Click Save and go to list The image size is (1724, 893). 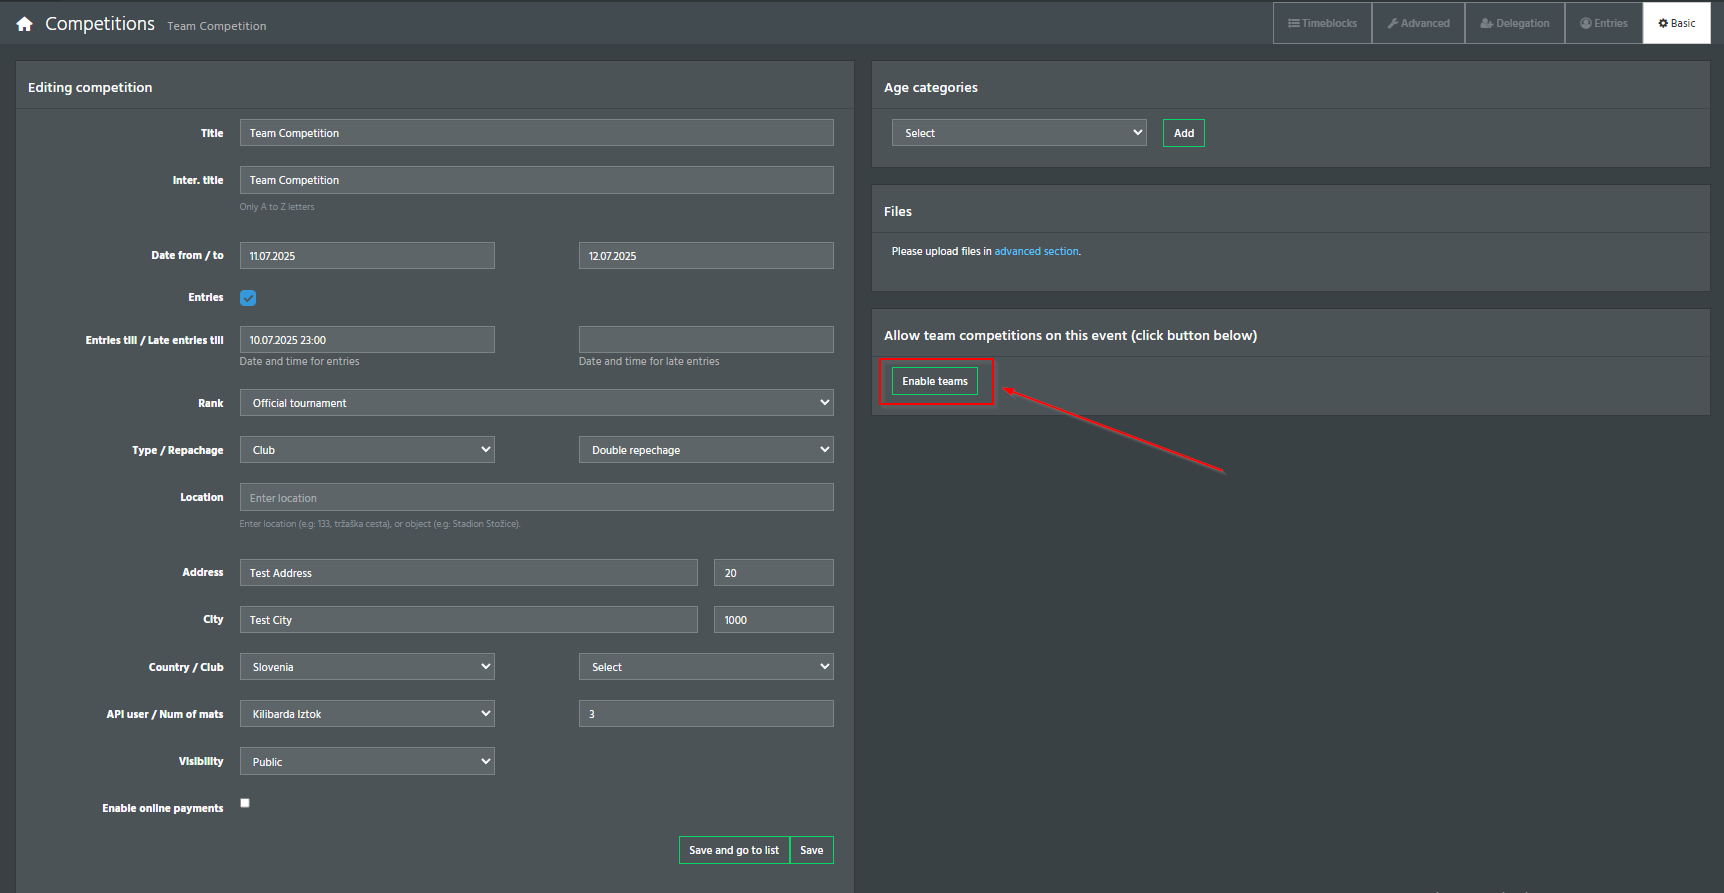734,850
